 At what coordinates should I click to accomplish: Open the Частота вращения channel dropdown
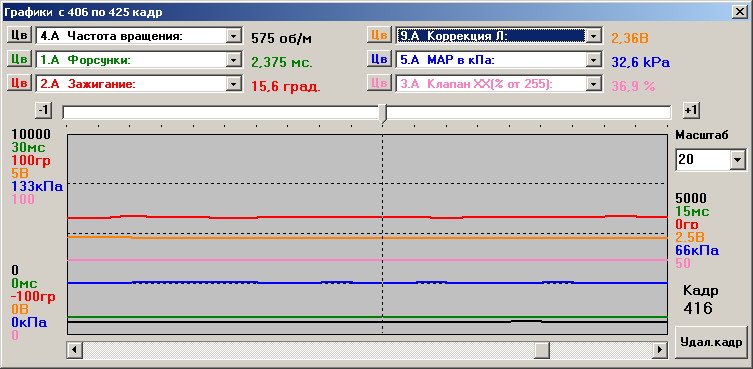pyautogui.click(x=233, y=36)
